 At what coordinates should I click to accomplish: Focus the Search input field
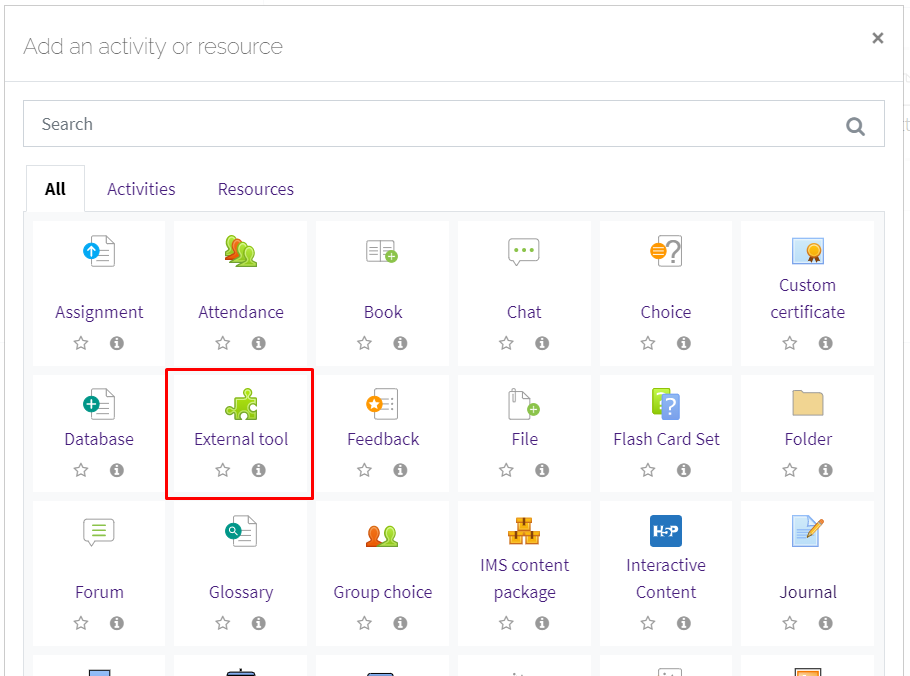[454, 124]
